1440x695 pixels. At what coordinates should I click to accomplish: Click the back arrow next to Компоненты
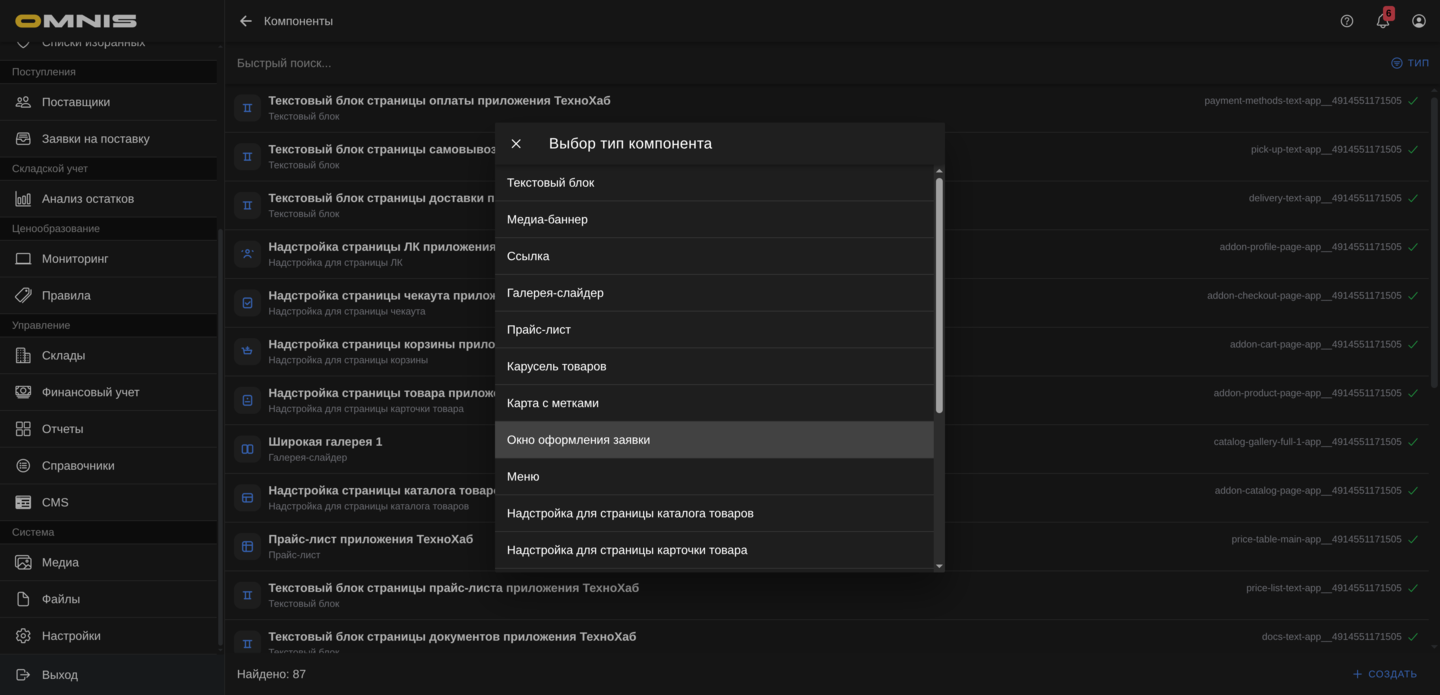[244, 20]
